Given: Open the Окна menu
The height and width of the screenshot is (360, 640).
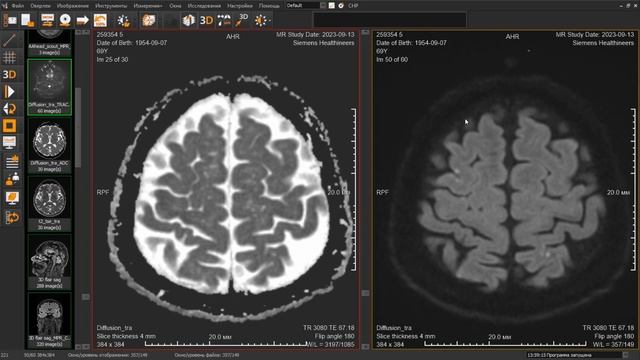Looking at the screenshot, I should click(175, 6).
